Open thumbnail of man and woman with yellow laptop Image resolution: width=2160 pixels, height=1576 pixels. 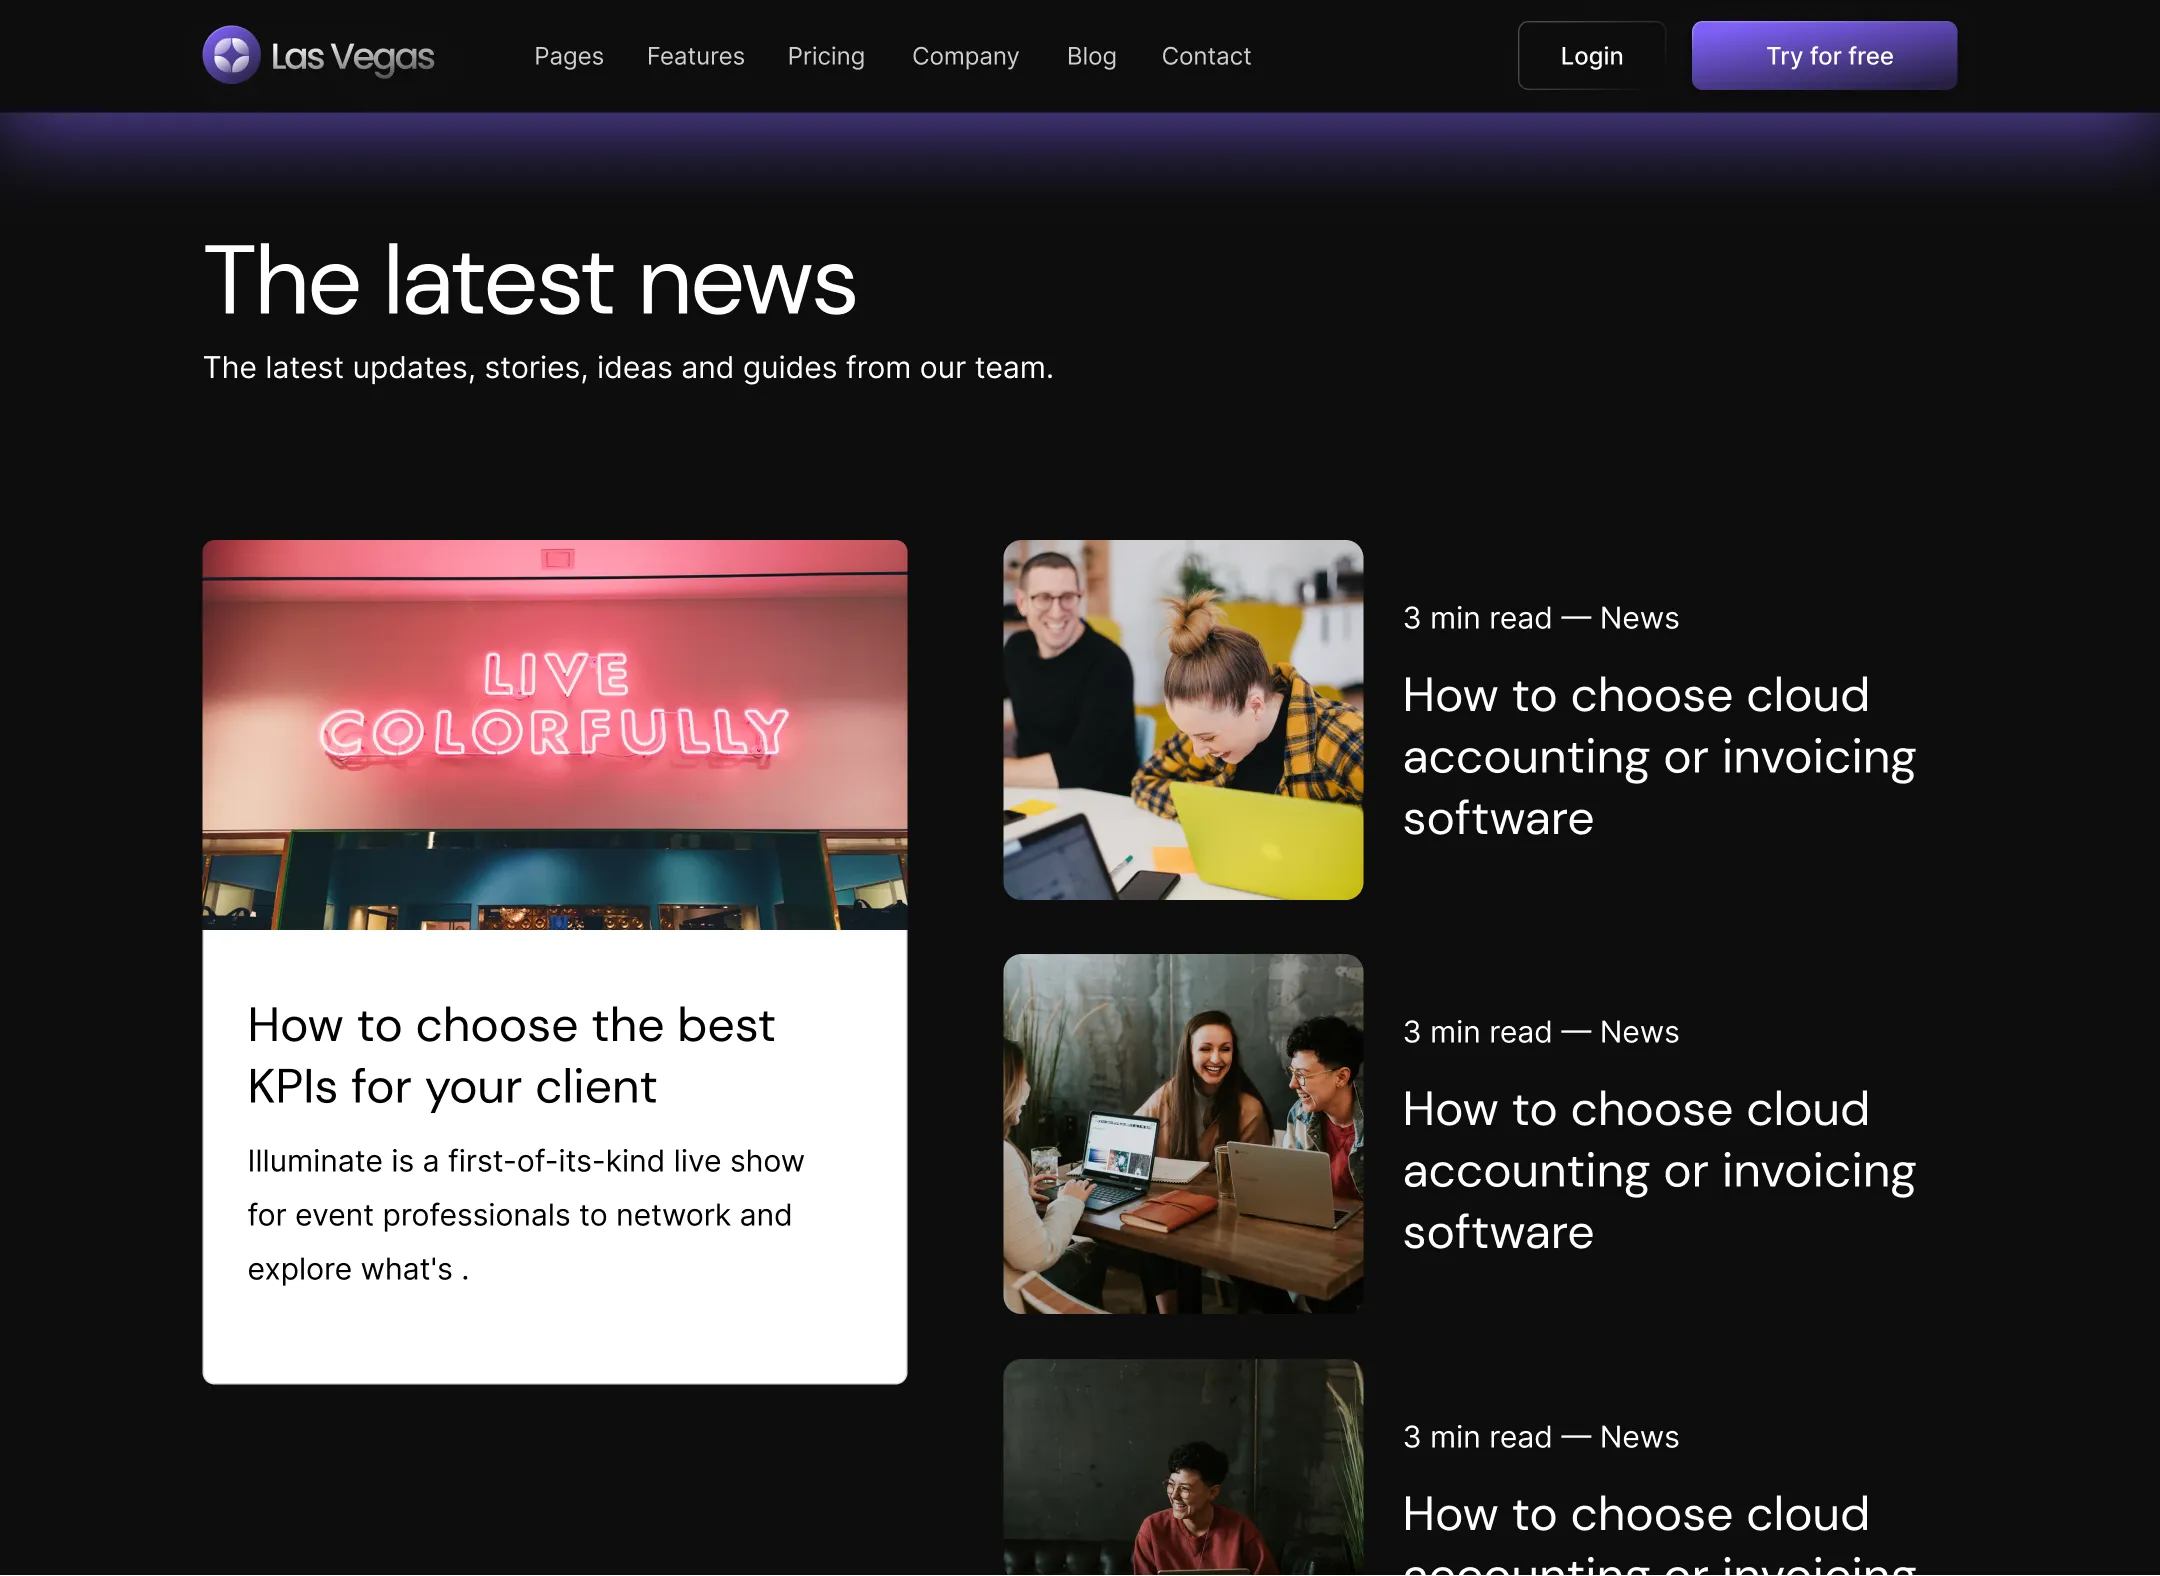(1183, 720)
